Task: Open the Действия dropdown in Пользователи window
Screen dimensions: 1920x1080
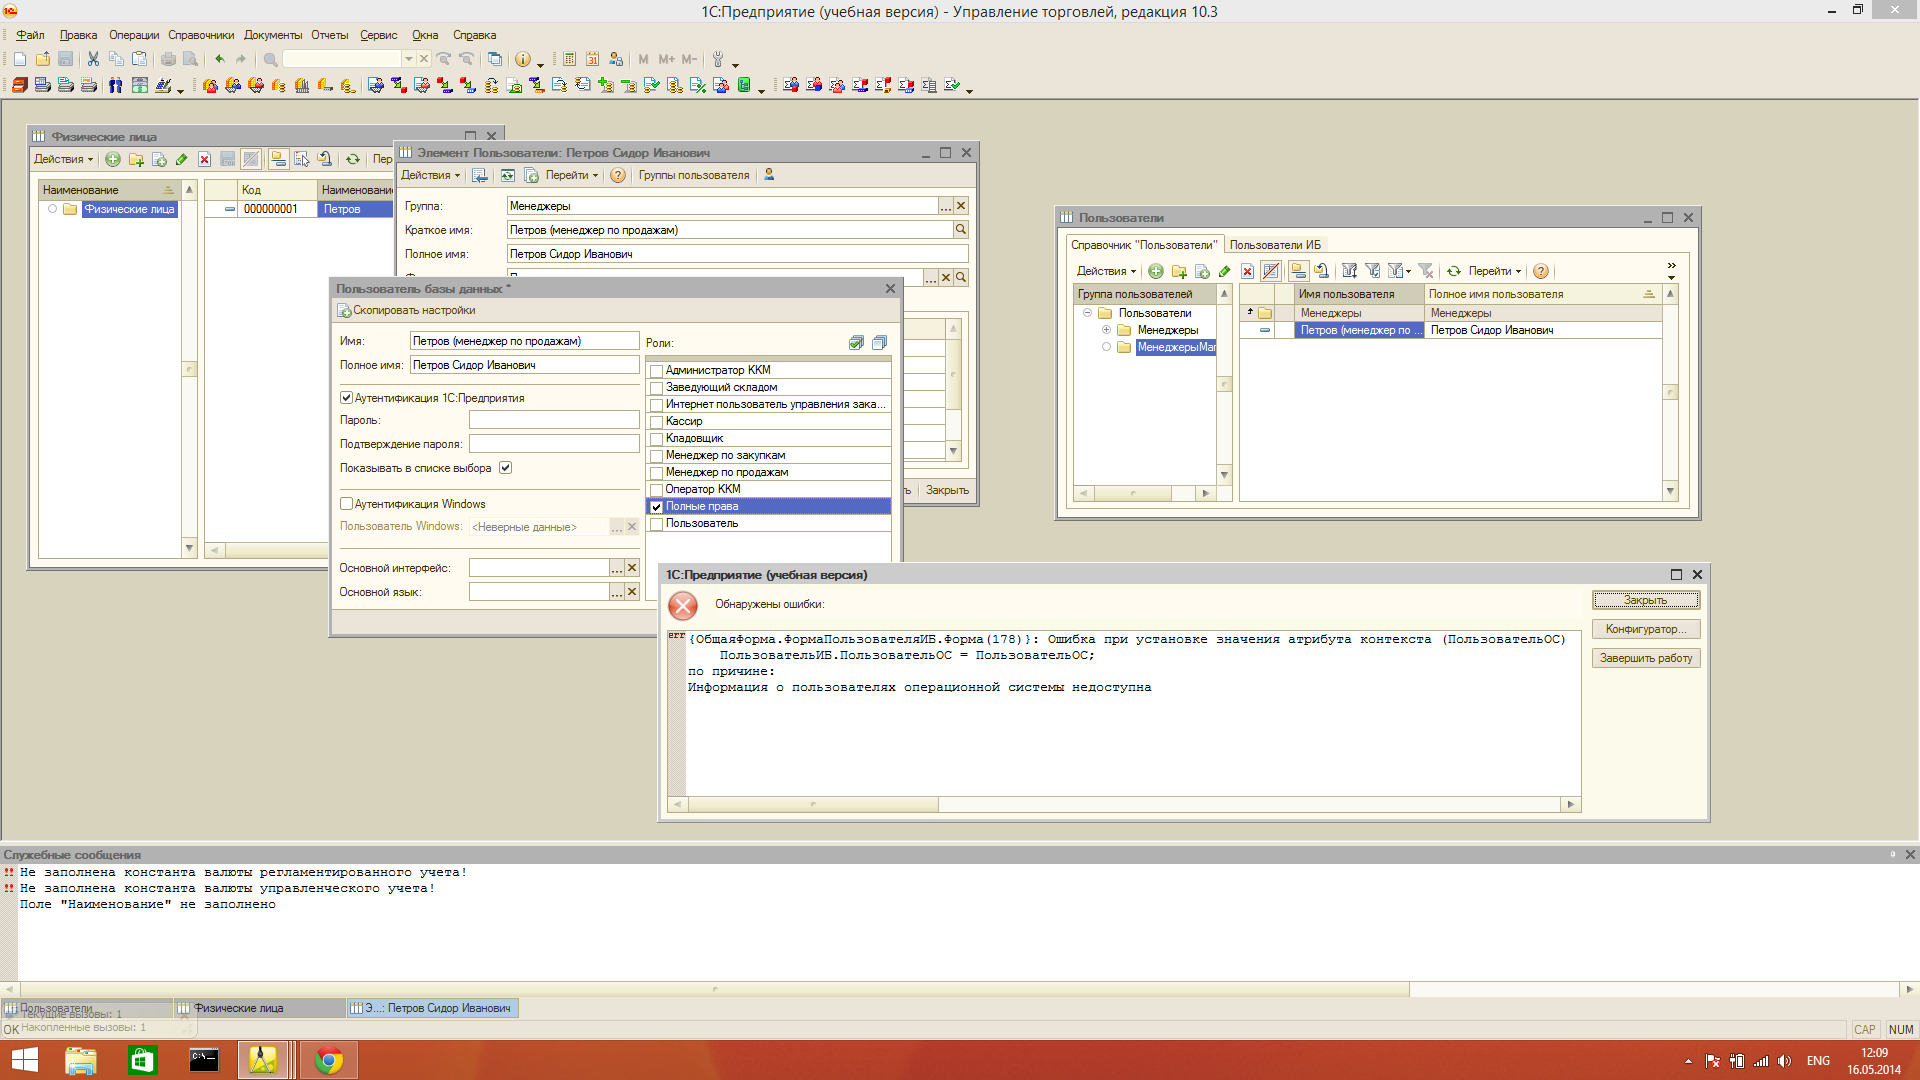Action: (x=1105, y=271)
